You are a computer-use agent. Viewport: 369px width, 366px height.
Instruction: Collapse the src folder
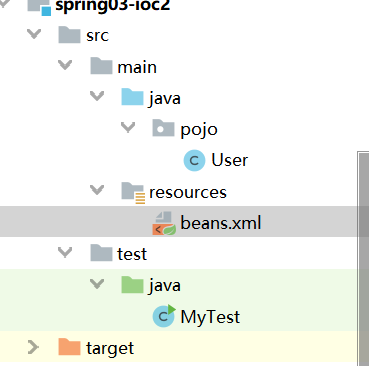[34, 34]
